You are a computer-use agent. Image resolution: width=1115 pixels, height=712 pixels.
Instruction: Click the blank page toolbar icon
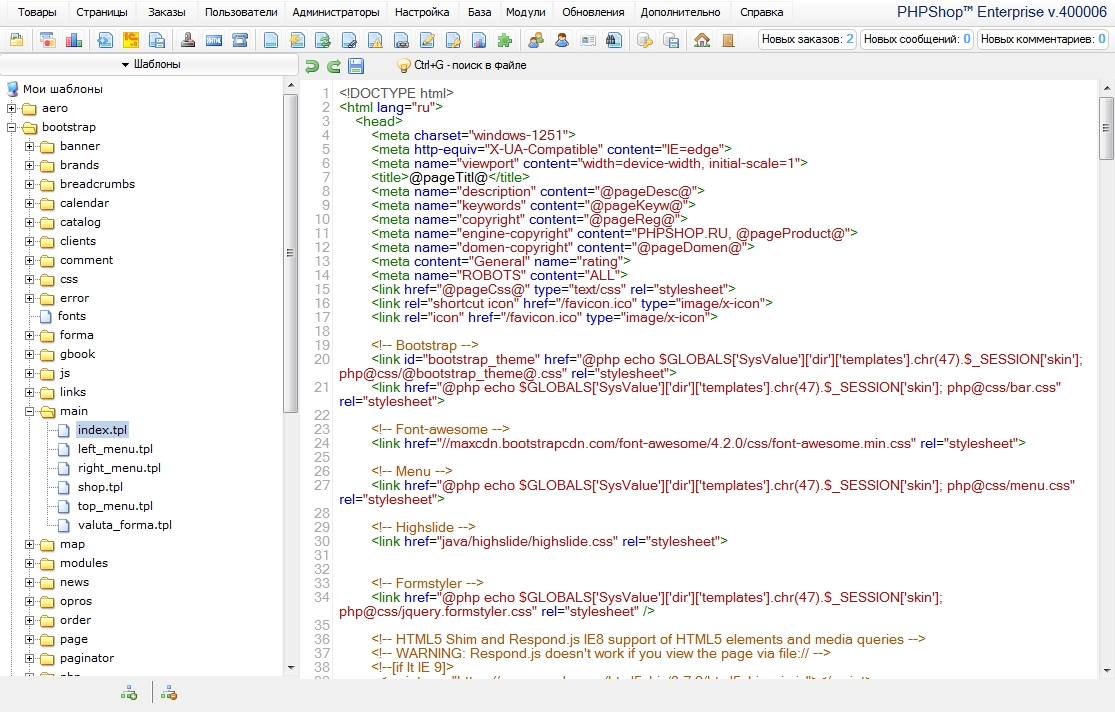pyautogui.click(x=271, y=41)
